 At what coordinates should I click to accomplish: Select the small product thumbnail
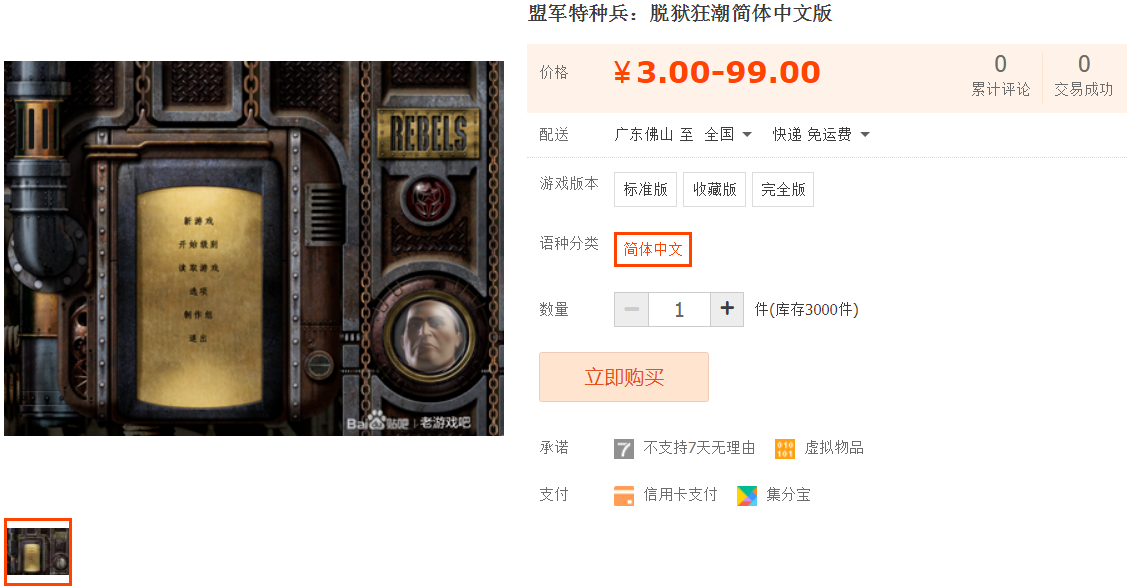point(38,552)
